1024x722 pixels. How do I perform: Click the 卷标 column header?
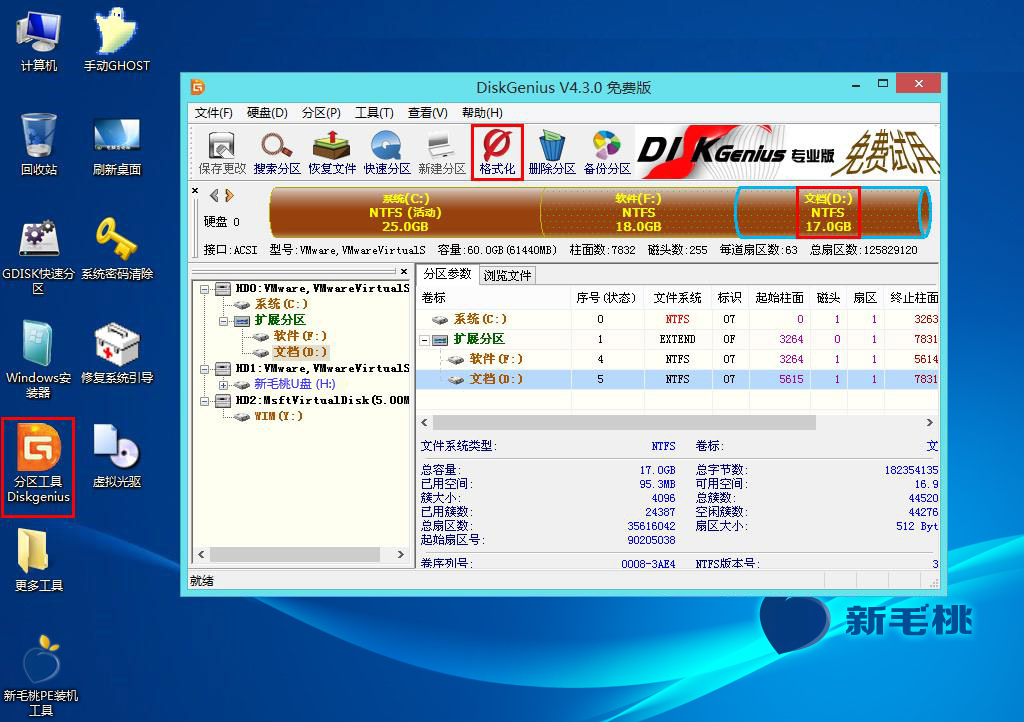coord(494,298)
